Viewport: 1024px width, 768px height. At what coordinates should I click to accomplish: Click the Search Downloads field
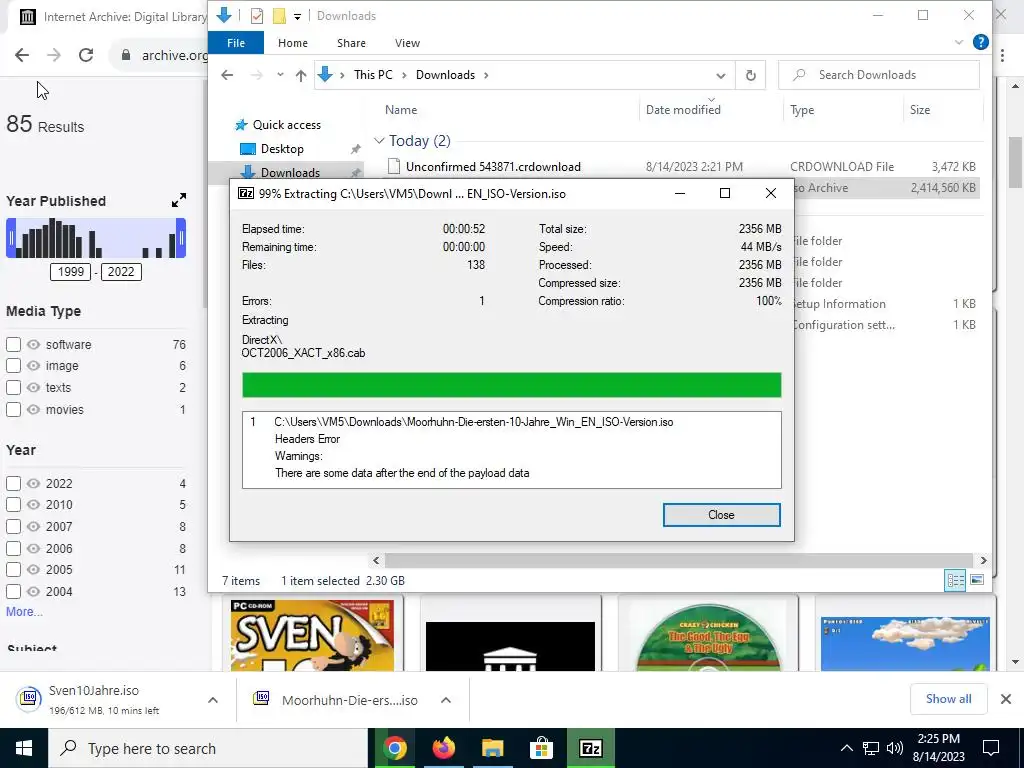click(879, 75)
